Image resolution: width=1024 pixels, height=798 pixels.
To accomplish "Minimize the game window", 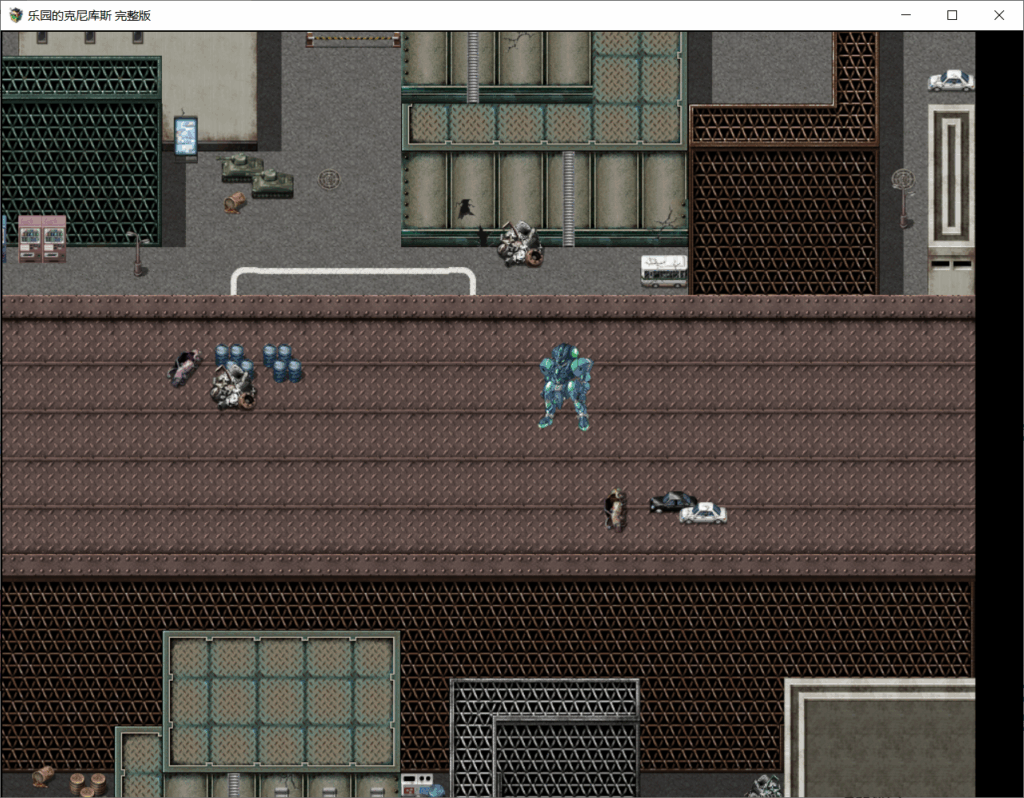I will (906, 15).
